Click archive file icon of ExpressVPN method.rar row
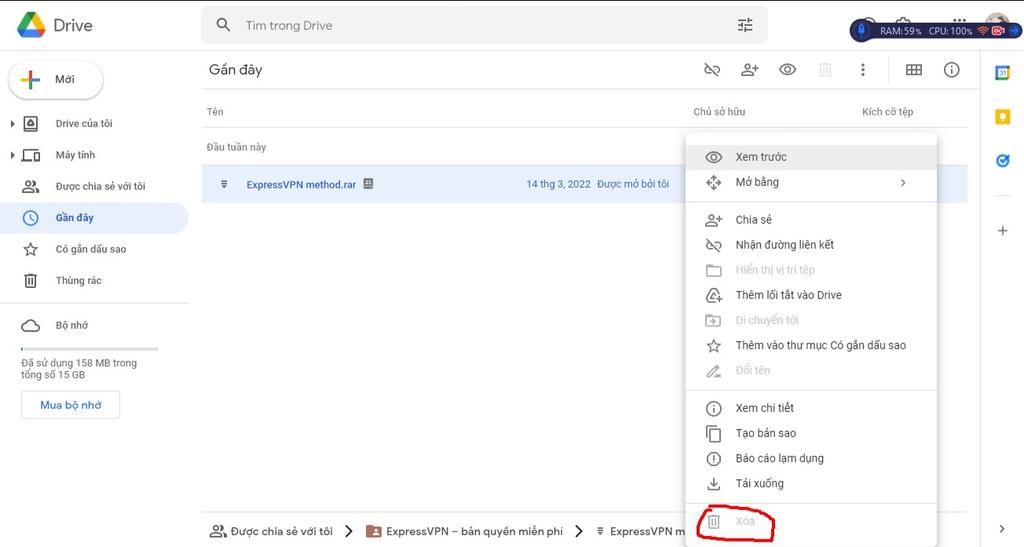 point(224,184)
